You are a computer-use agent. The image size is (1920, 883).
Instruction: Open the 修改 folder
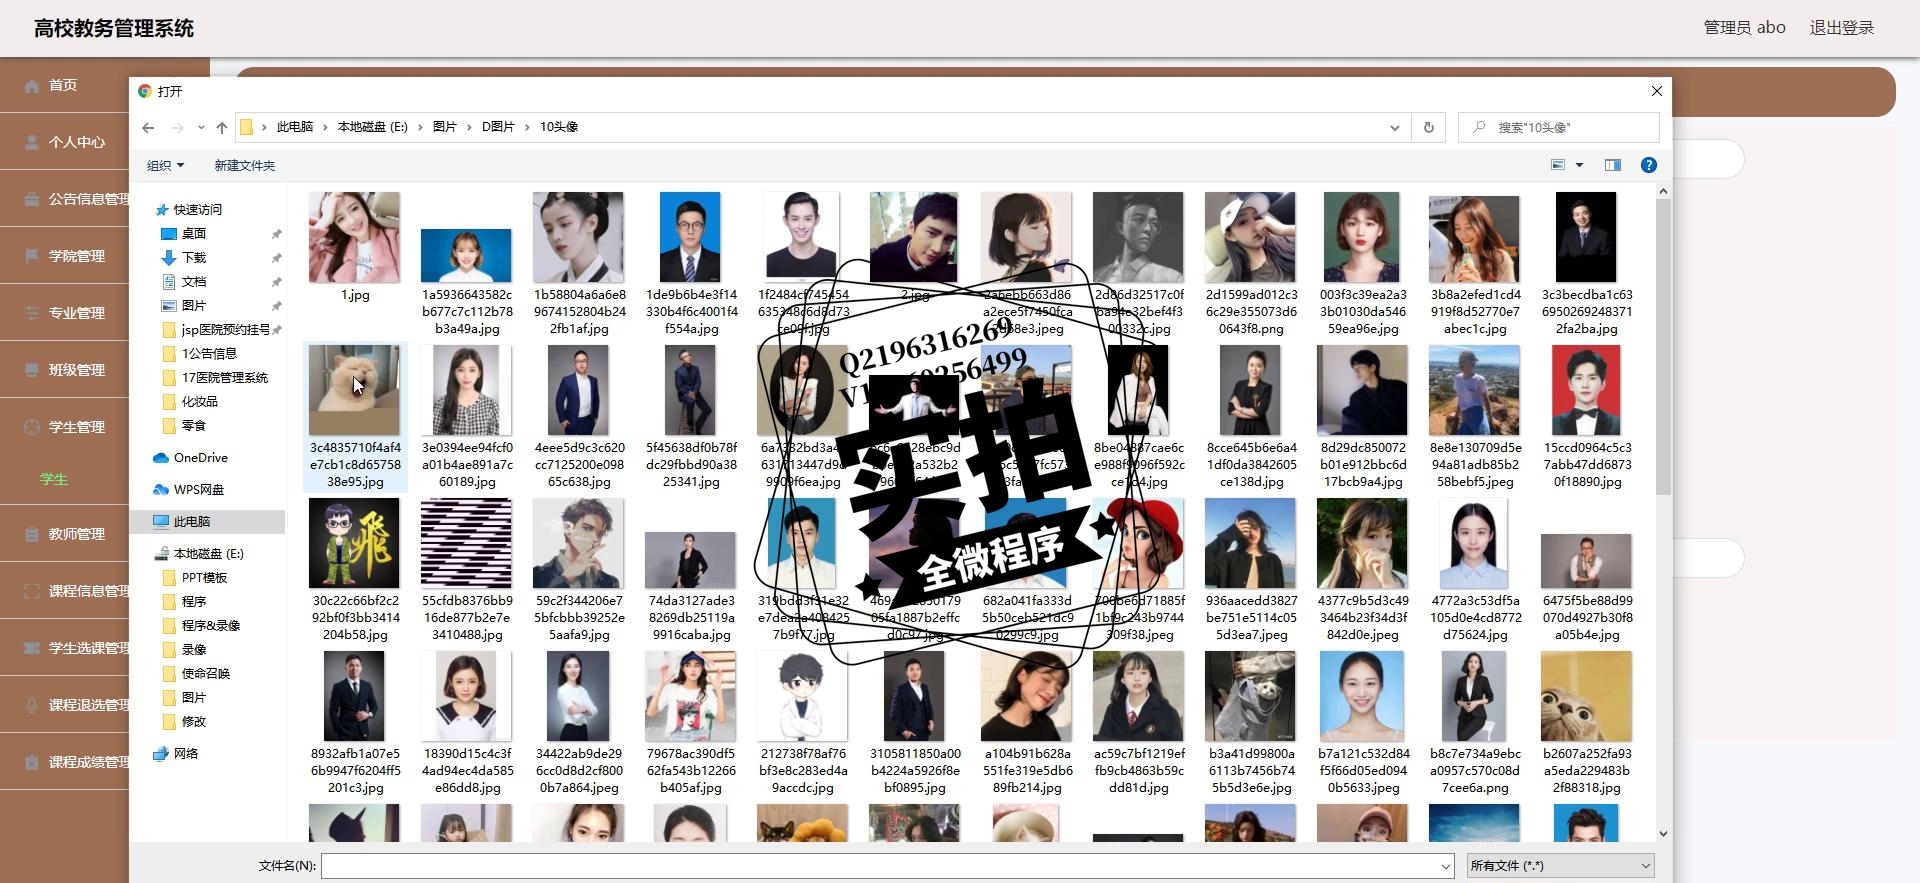point(194,721)
